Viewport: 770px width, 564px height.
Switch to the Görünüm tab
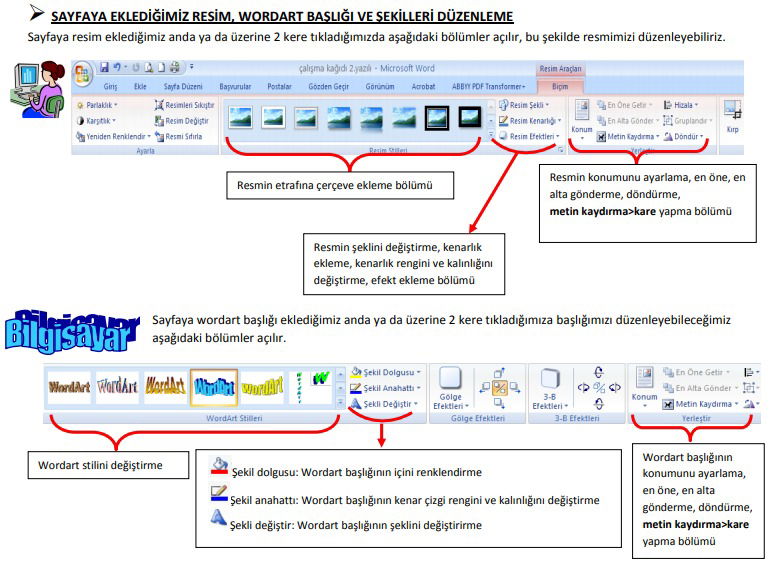380,87
